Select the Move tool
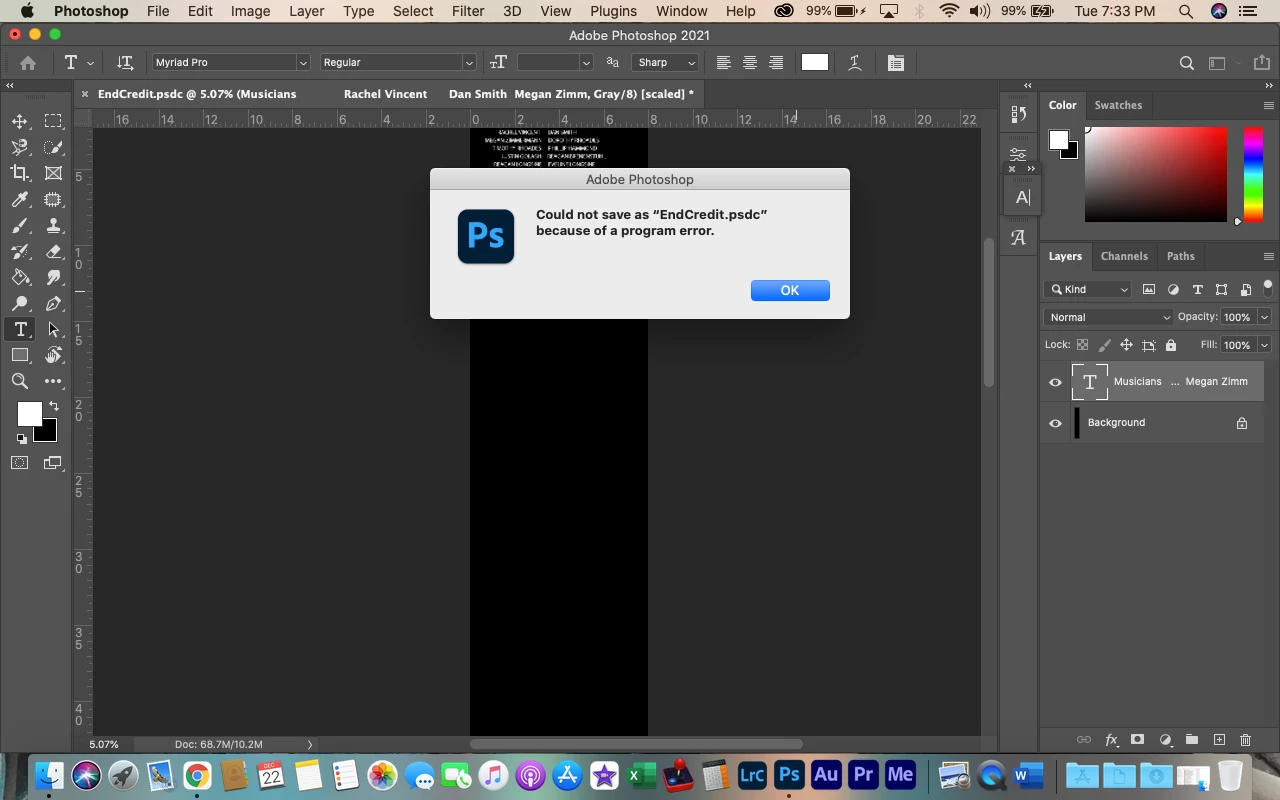 click(20, 121)
